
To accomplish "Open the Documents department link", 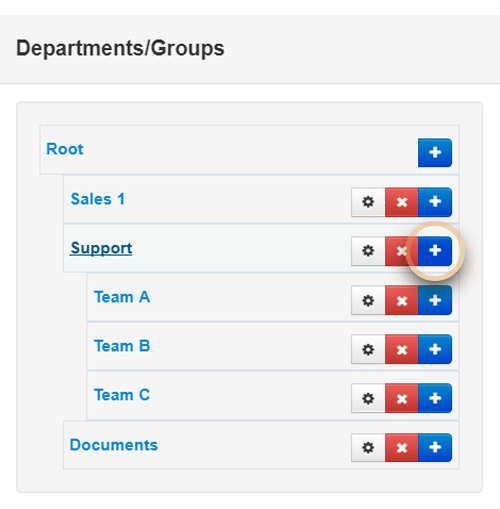I will click(x=114, y=445).
